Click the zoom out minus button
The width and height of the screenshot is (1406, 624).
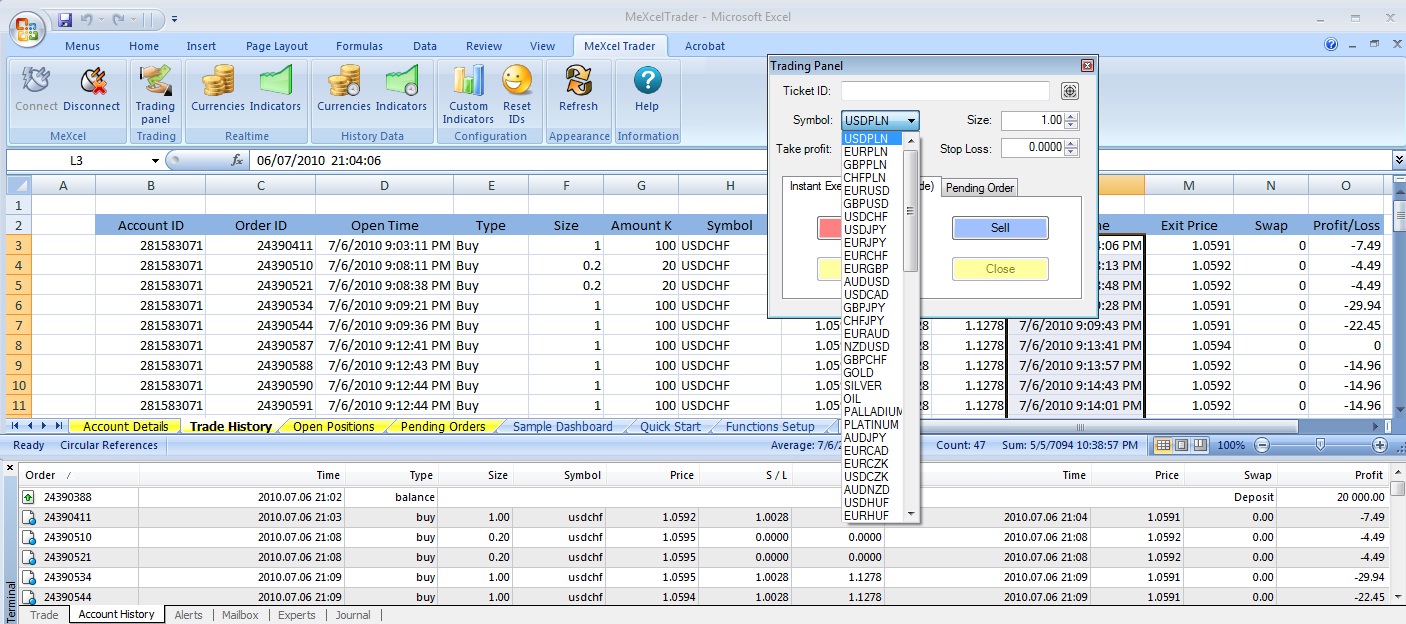(1262, 445)
